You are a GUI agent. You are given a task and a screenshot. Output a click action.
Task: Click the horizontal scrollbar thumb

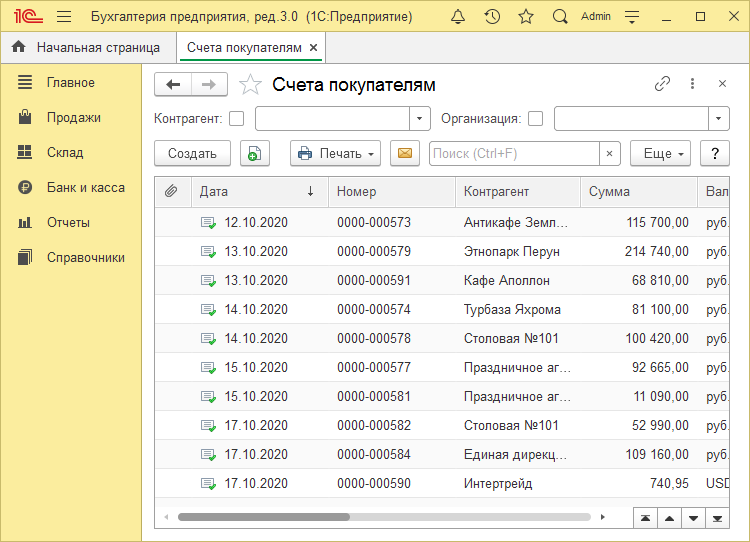264,517
